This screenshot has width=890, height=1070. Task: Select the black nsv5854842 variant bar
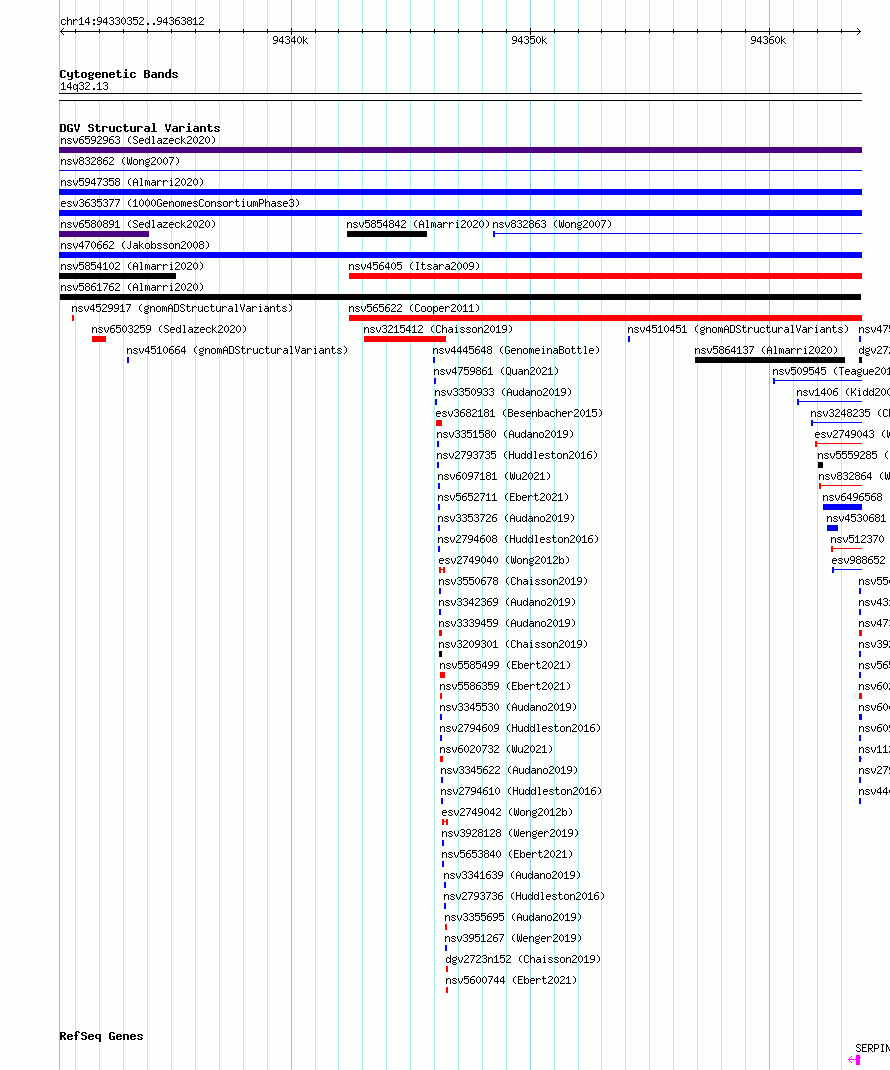387,234
